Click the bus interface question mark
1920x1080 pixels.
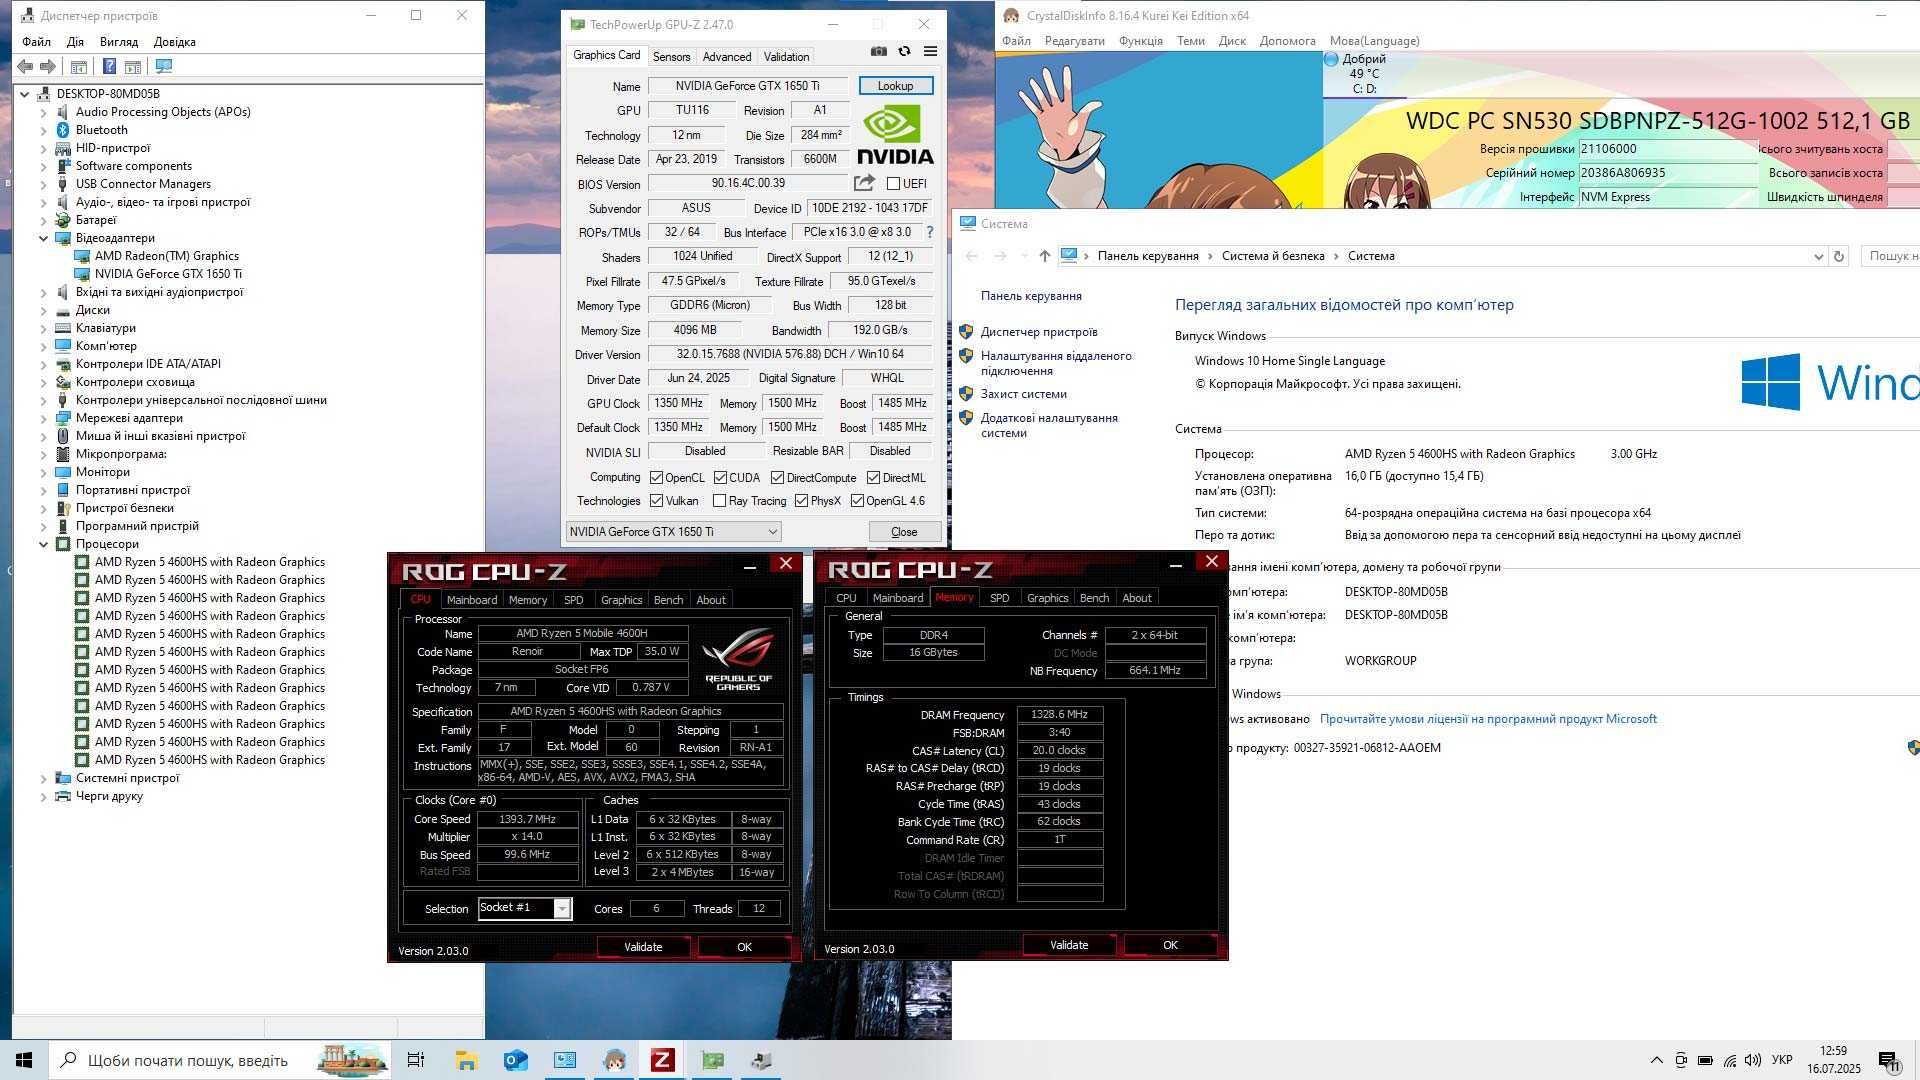(x=929, y=232)
